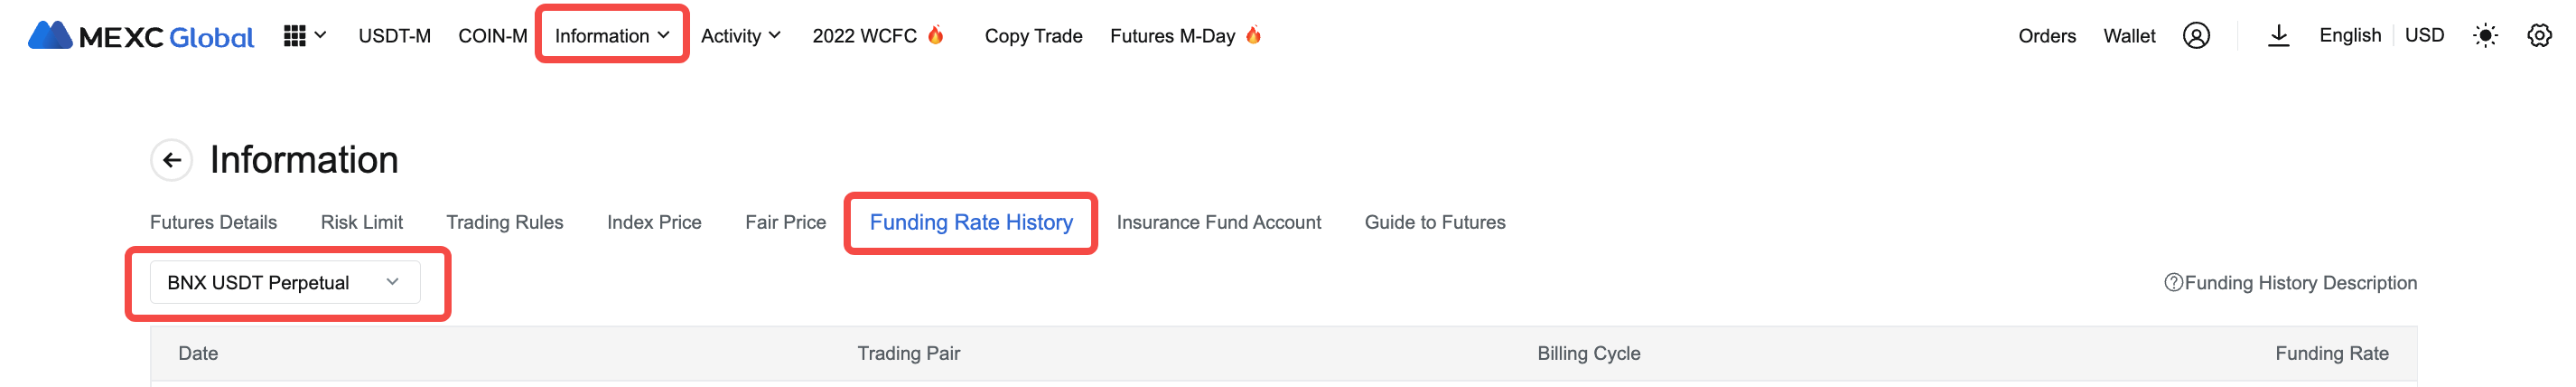Screen dimensions: 2576x387
Task: Open the settings gear icon
Action: (x=2539, y=36)
